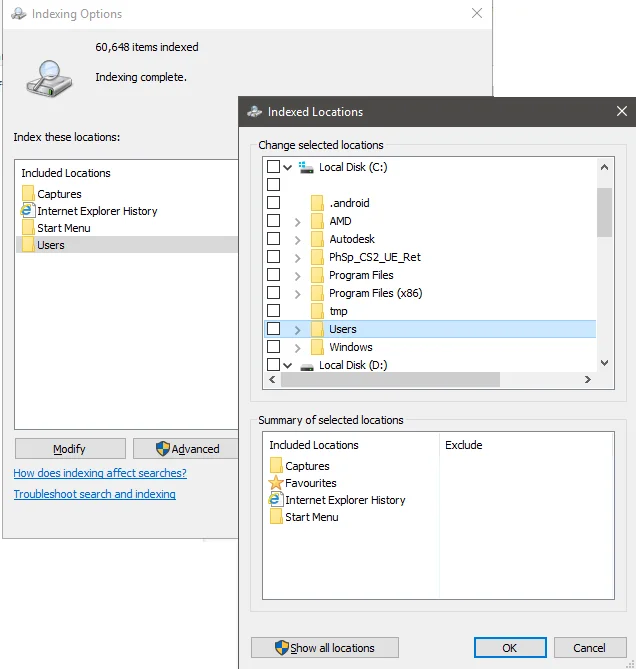The width and height of the screenshot is (636, 669).
Task: Click Captures folder icon in summary list
Action: point(276,465)
